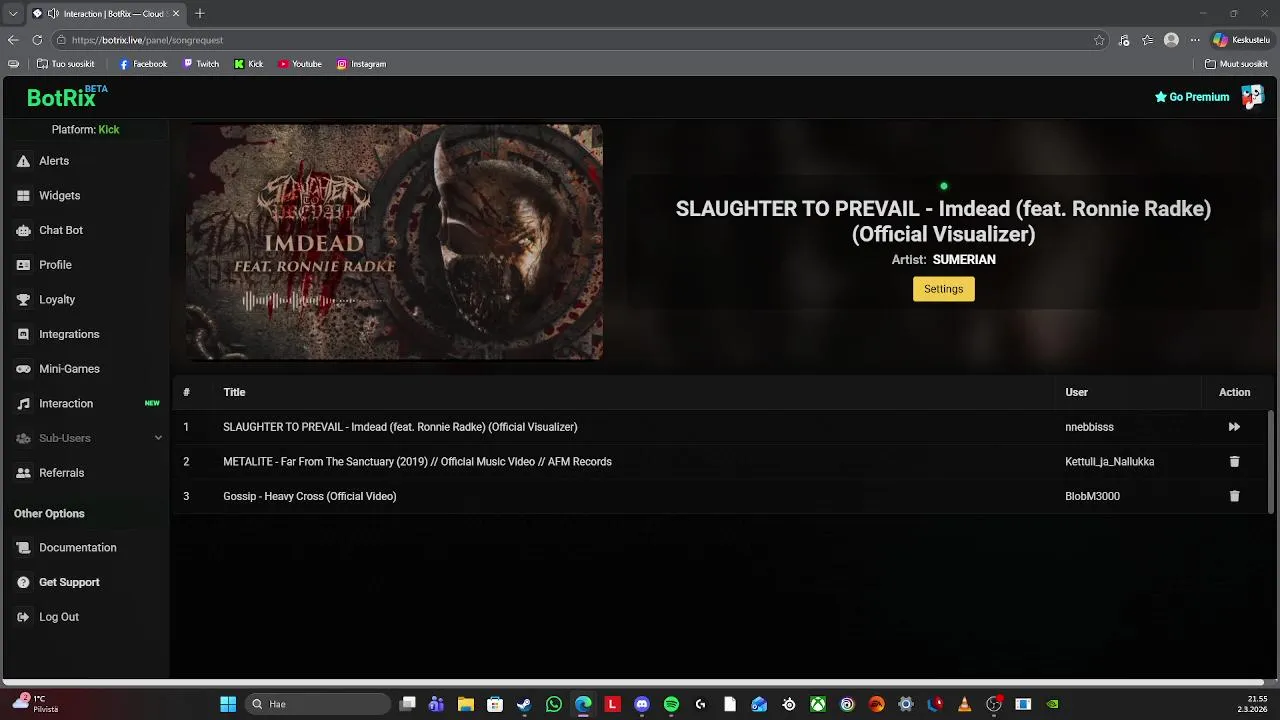Click the Go Premium link
The height and width of the screenshot is (720, 1280).
[x=1192, y=97]
